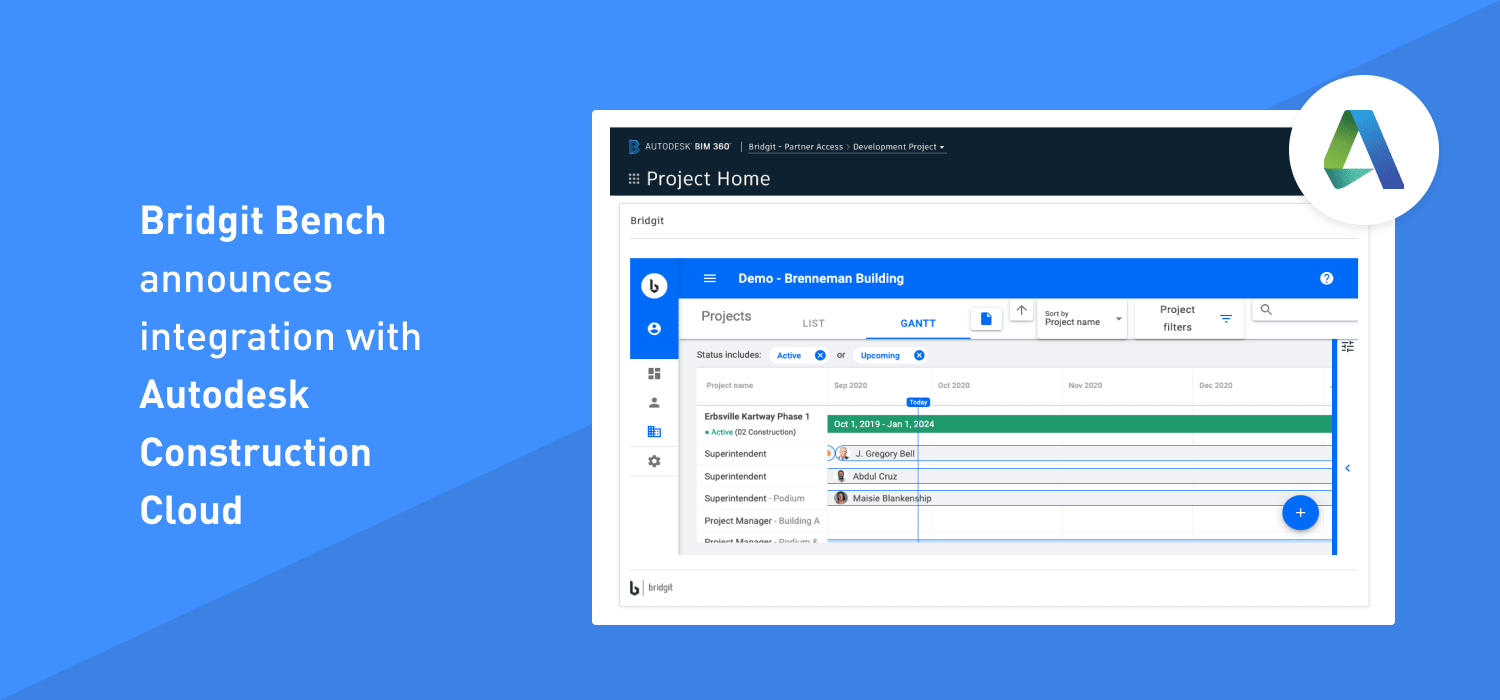Open the Sort by Project name dropdown
Image resolution: width=1500 pixels, height=700 pixels.
click(x=1082, y=319)
